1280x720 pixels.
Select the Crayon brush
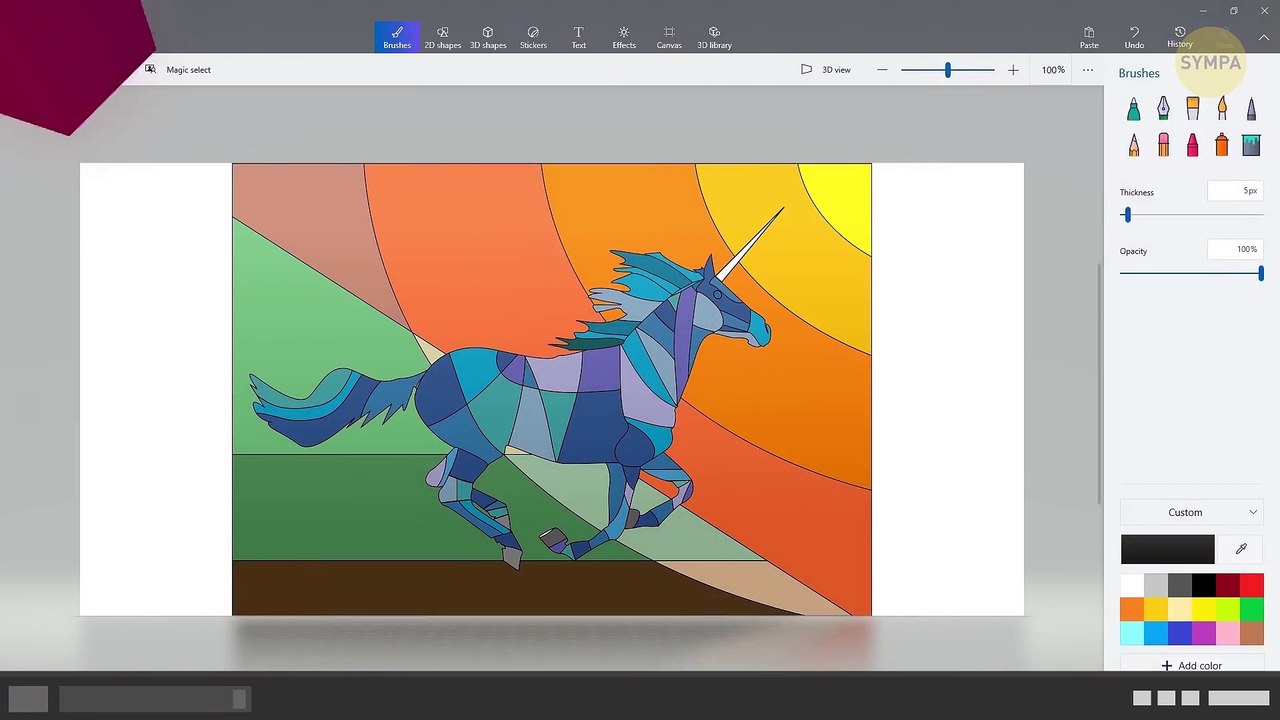pyautogui.click(x=1192, y=146)
